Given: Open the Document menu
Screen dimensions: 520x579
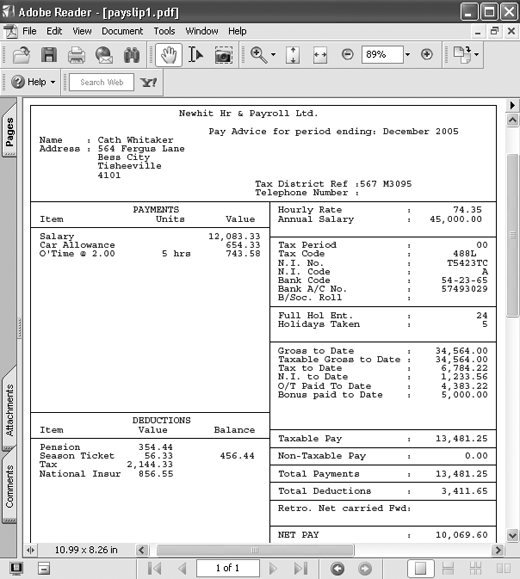Looking at the screenshot, I should pos(122,31).
